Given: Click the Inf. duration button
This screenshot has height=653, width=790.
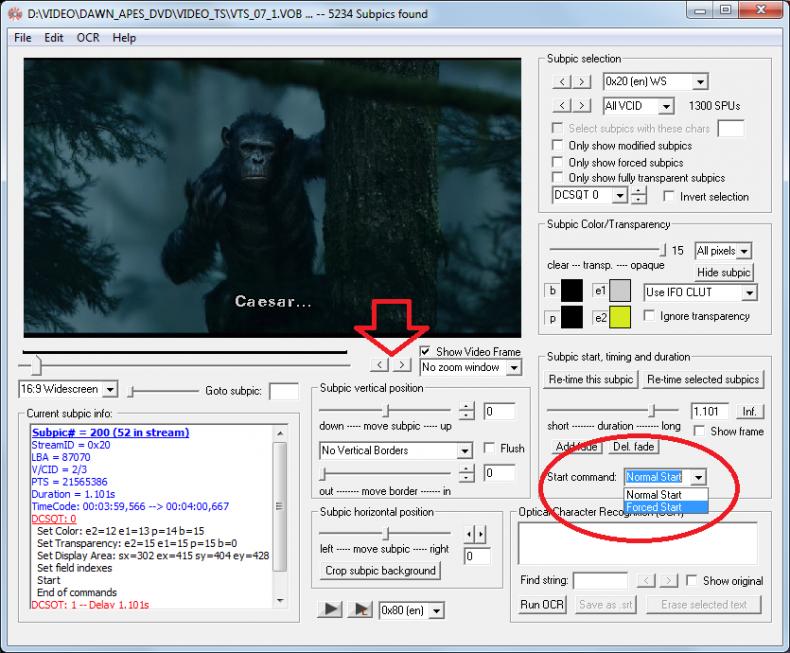Looking at the screenshot, I should (749, 411).
